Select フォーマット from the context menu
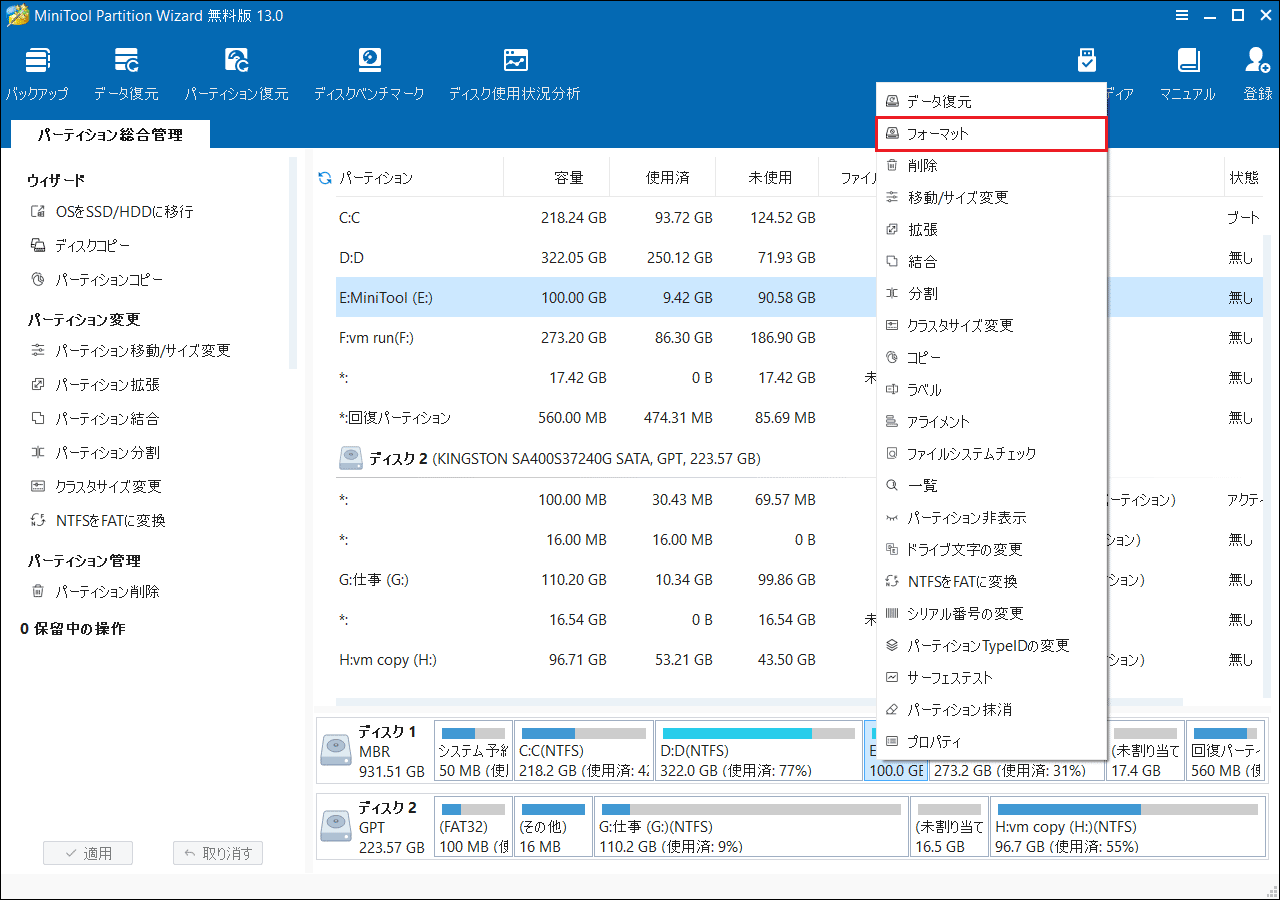This screenshot has height=900, width=1280. [991, 132]
